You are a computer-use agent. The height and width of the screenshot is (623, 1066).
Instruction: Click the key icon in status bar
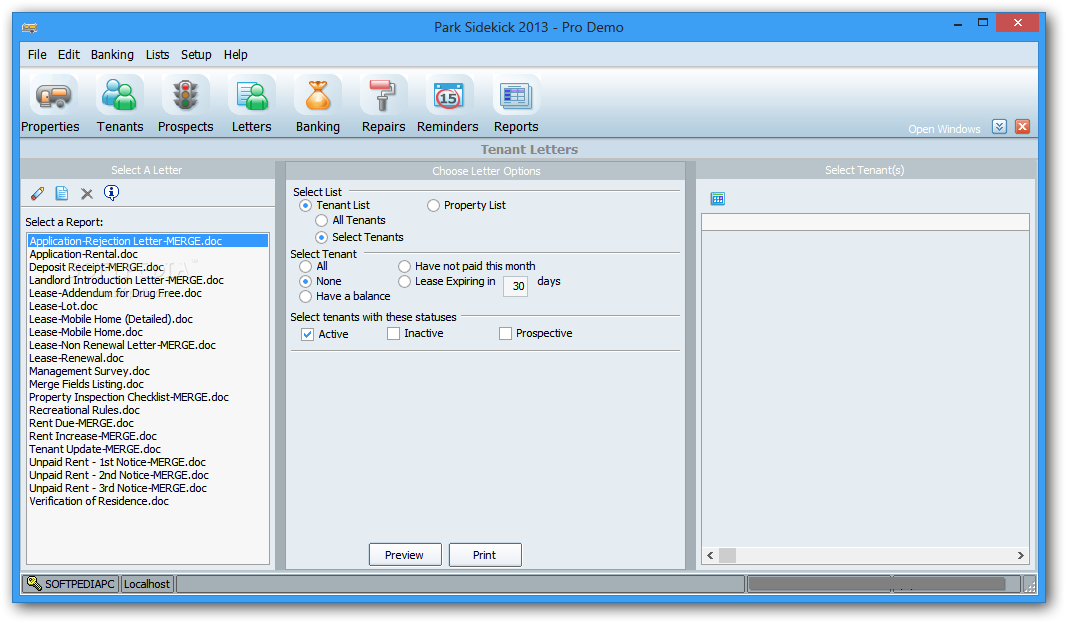34,583
